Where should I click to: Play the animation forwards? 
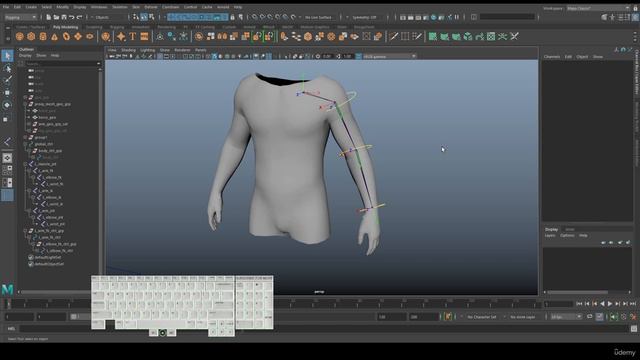(610, 304)
